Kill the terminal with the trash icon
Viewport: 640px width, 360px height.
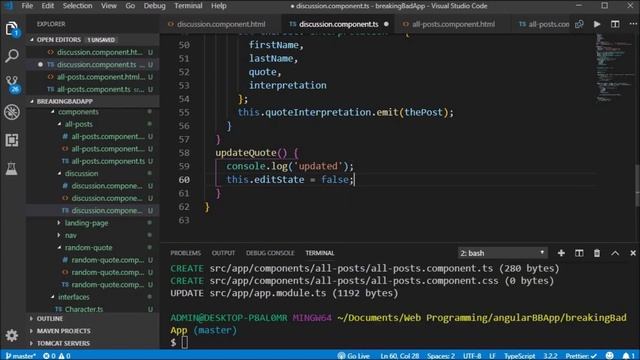click(x=597, y=253)
